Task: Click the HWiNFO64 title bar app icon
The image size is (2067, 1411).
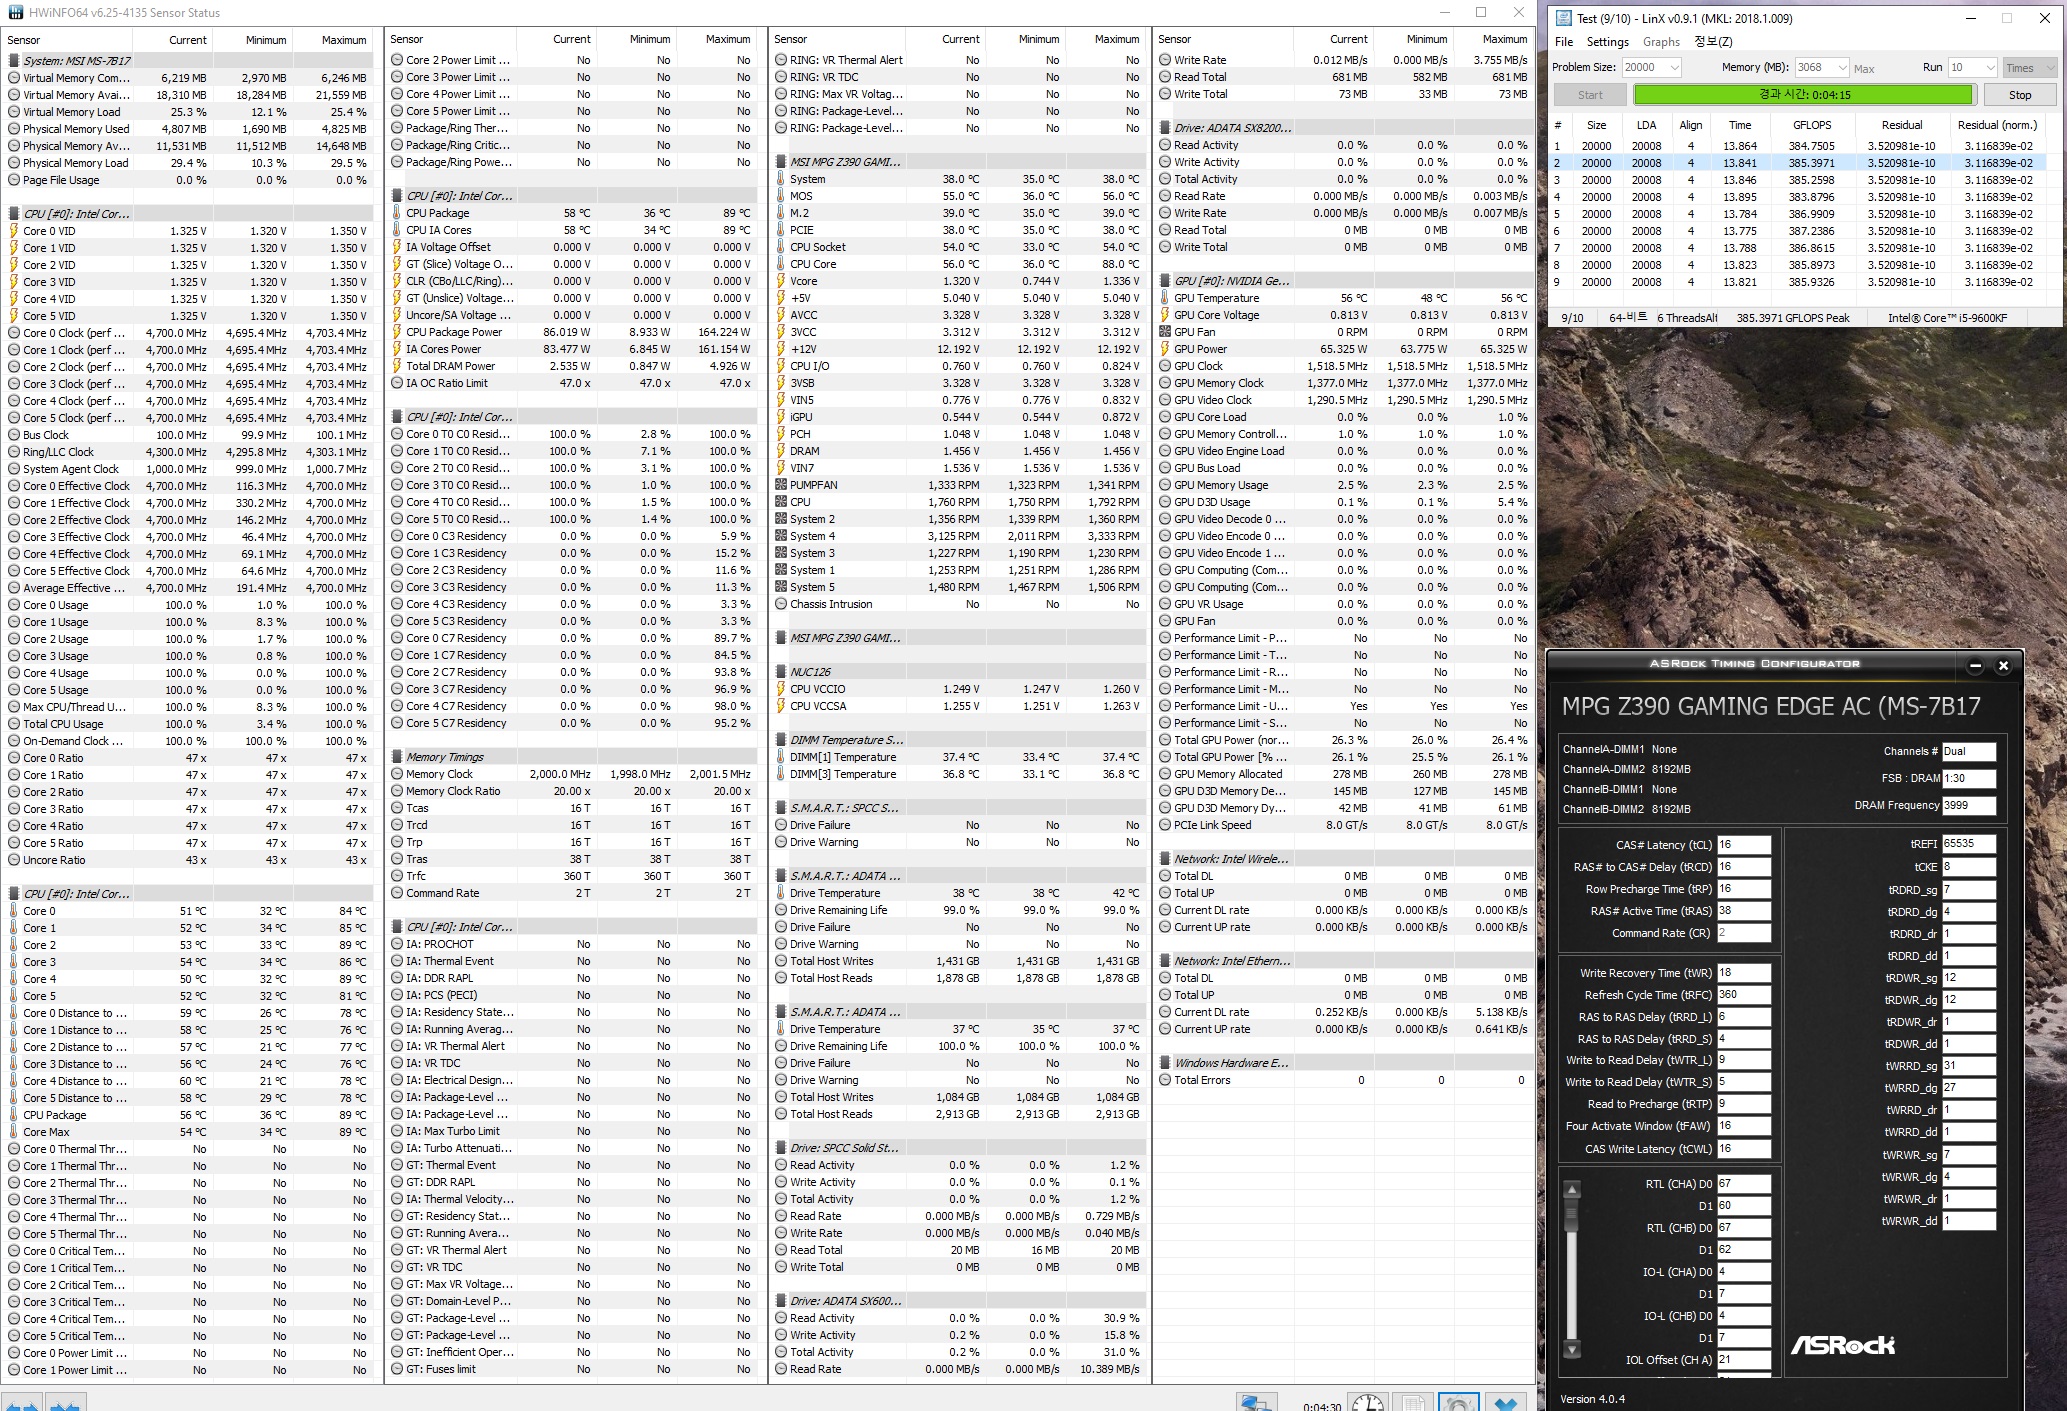Action: (x=14, y=13)
